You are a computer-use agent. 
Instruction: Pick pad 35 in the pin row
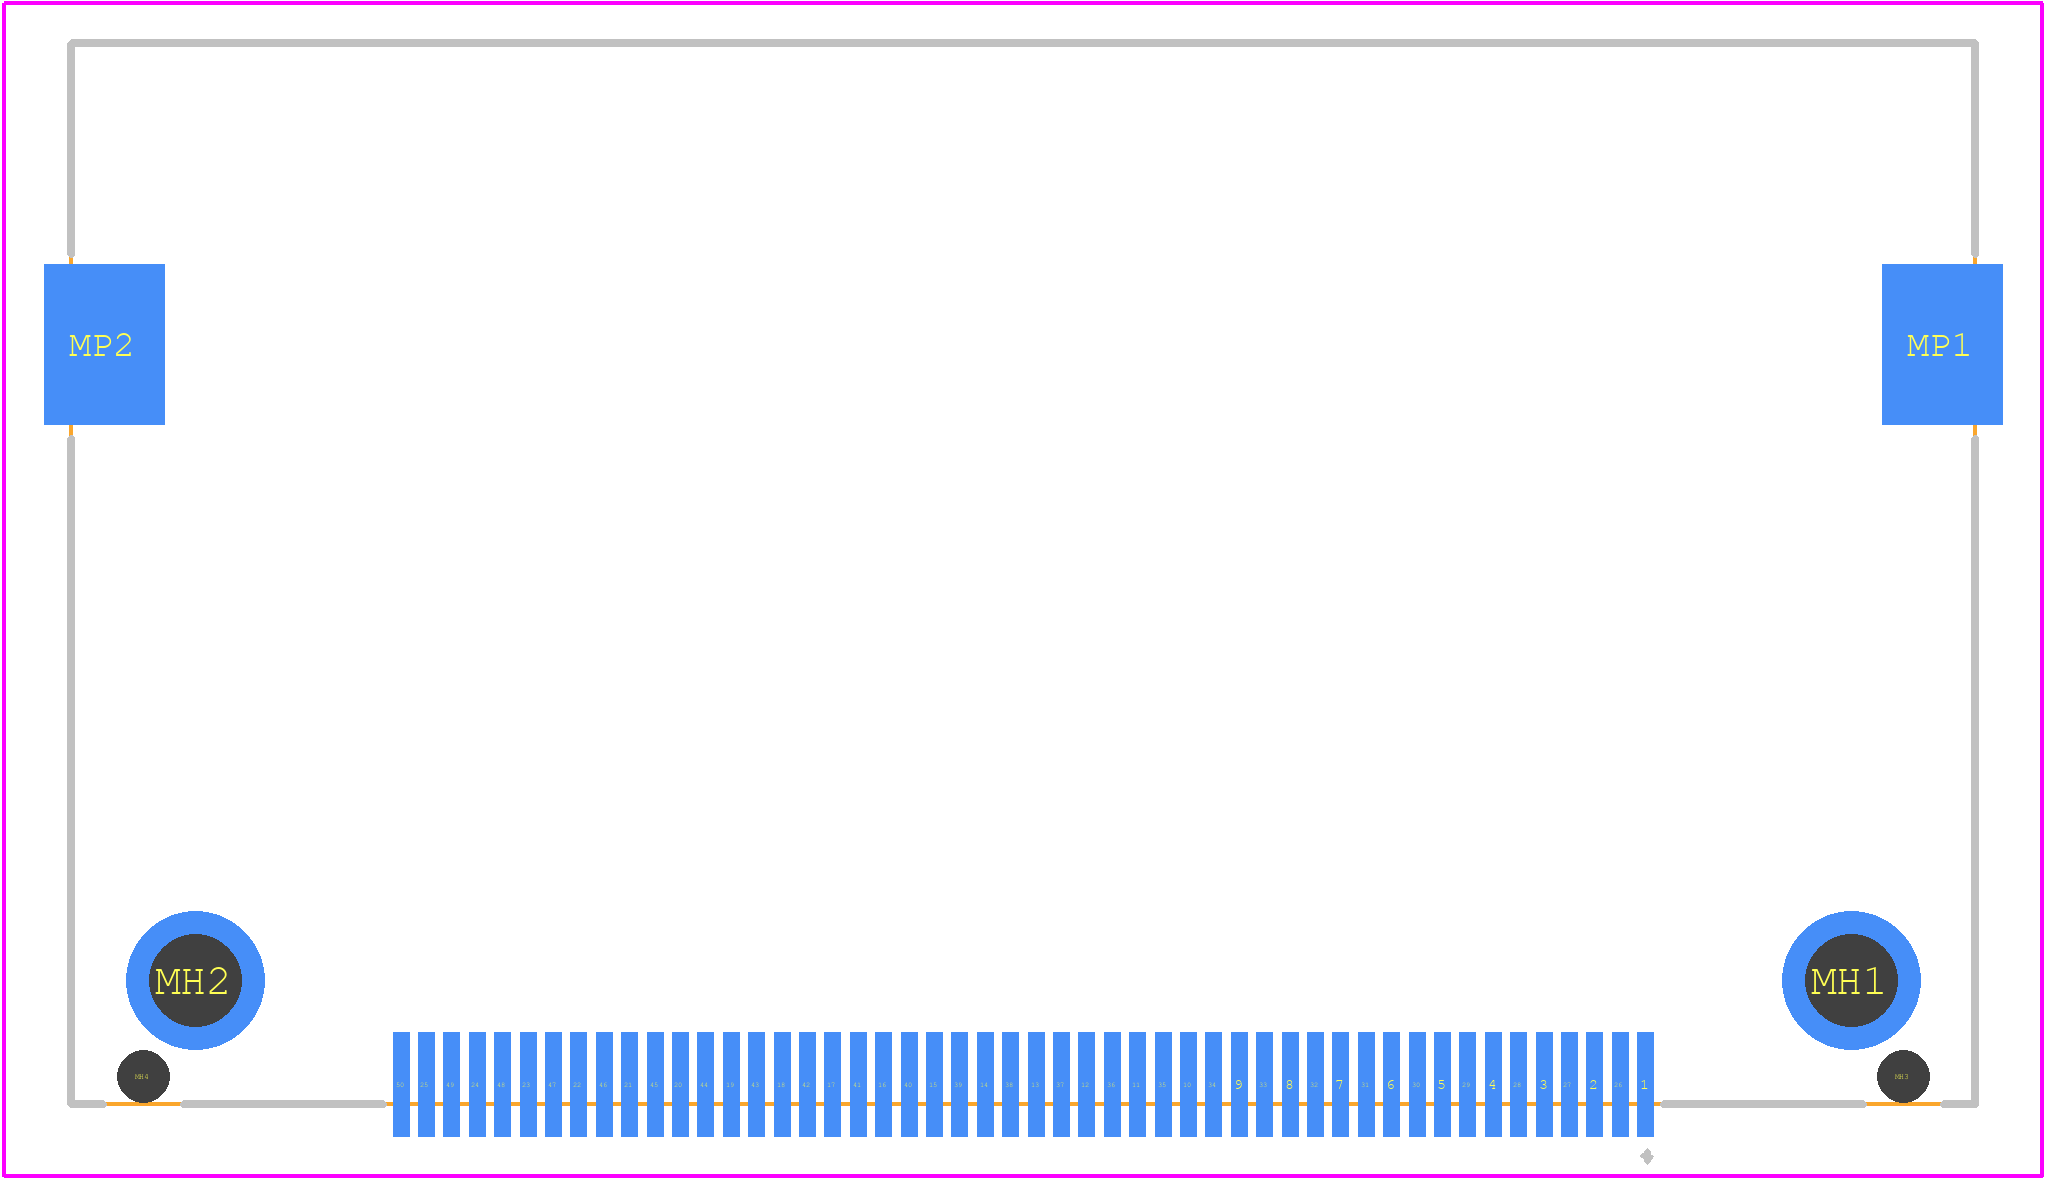(1163, 1084)
